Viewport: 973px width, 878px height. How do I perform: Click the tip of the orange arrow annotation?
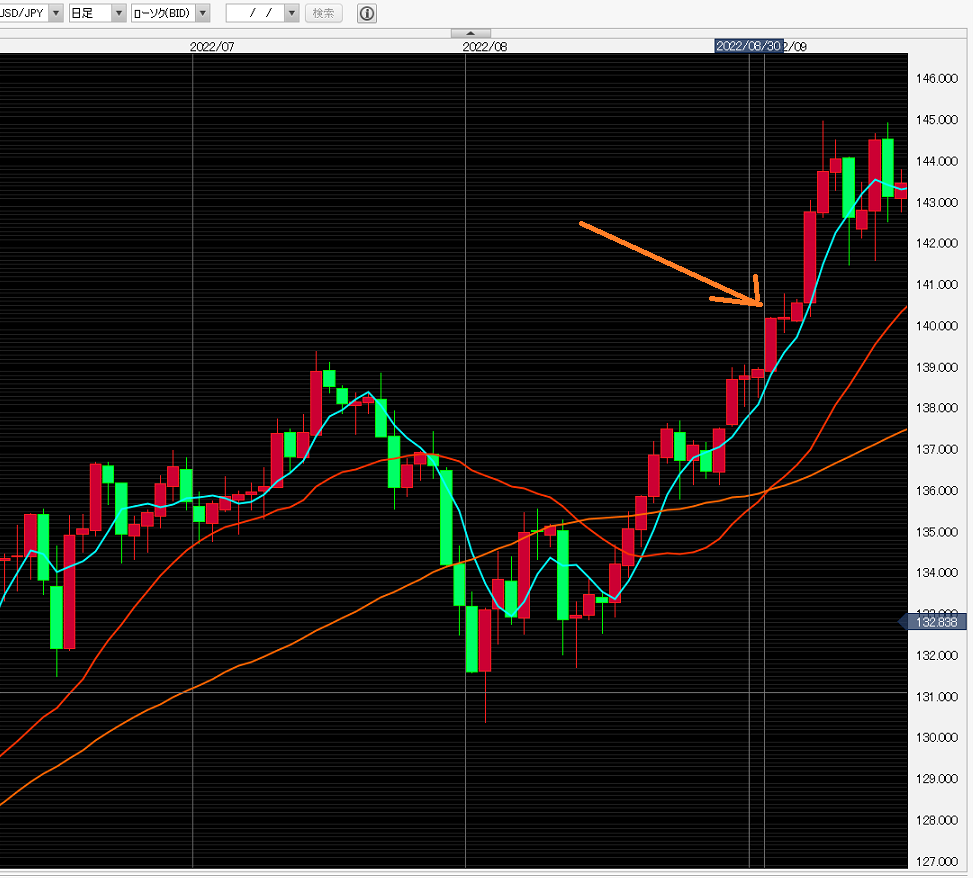click(x=760, y=303)
